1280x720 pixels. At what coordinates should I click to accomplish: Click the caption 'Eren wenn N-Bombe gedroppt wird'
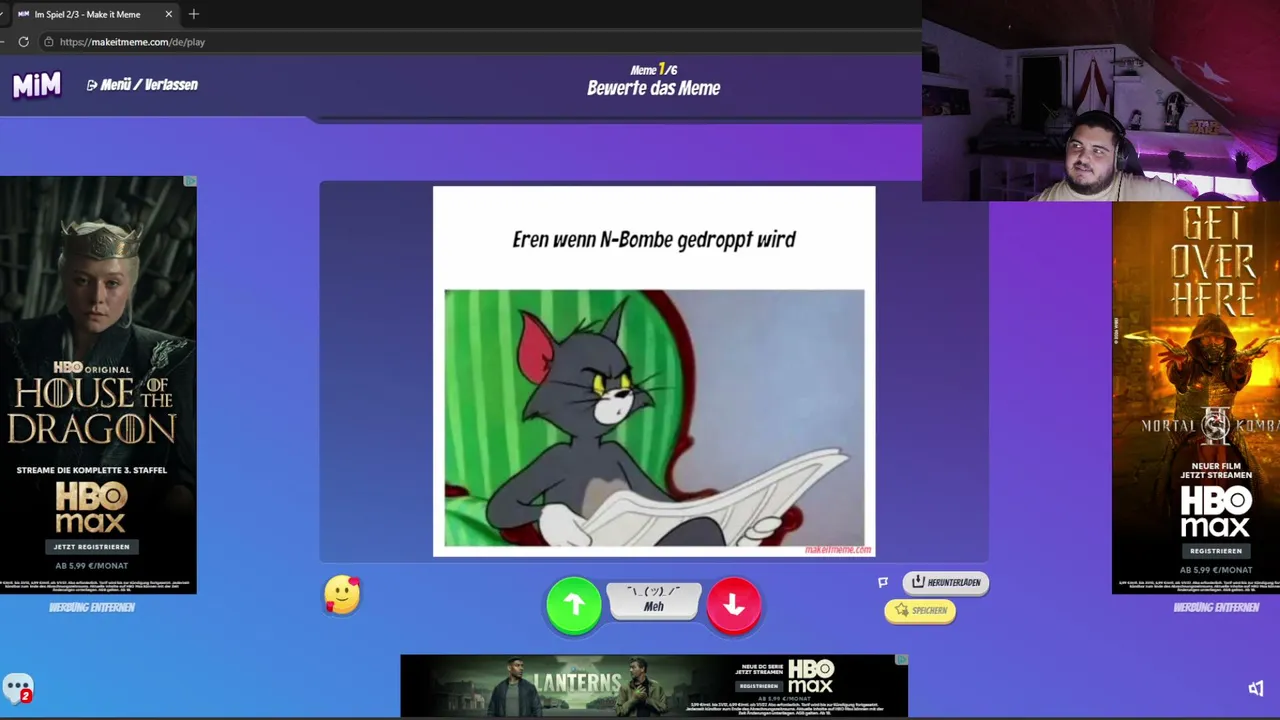(654, 240)
